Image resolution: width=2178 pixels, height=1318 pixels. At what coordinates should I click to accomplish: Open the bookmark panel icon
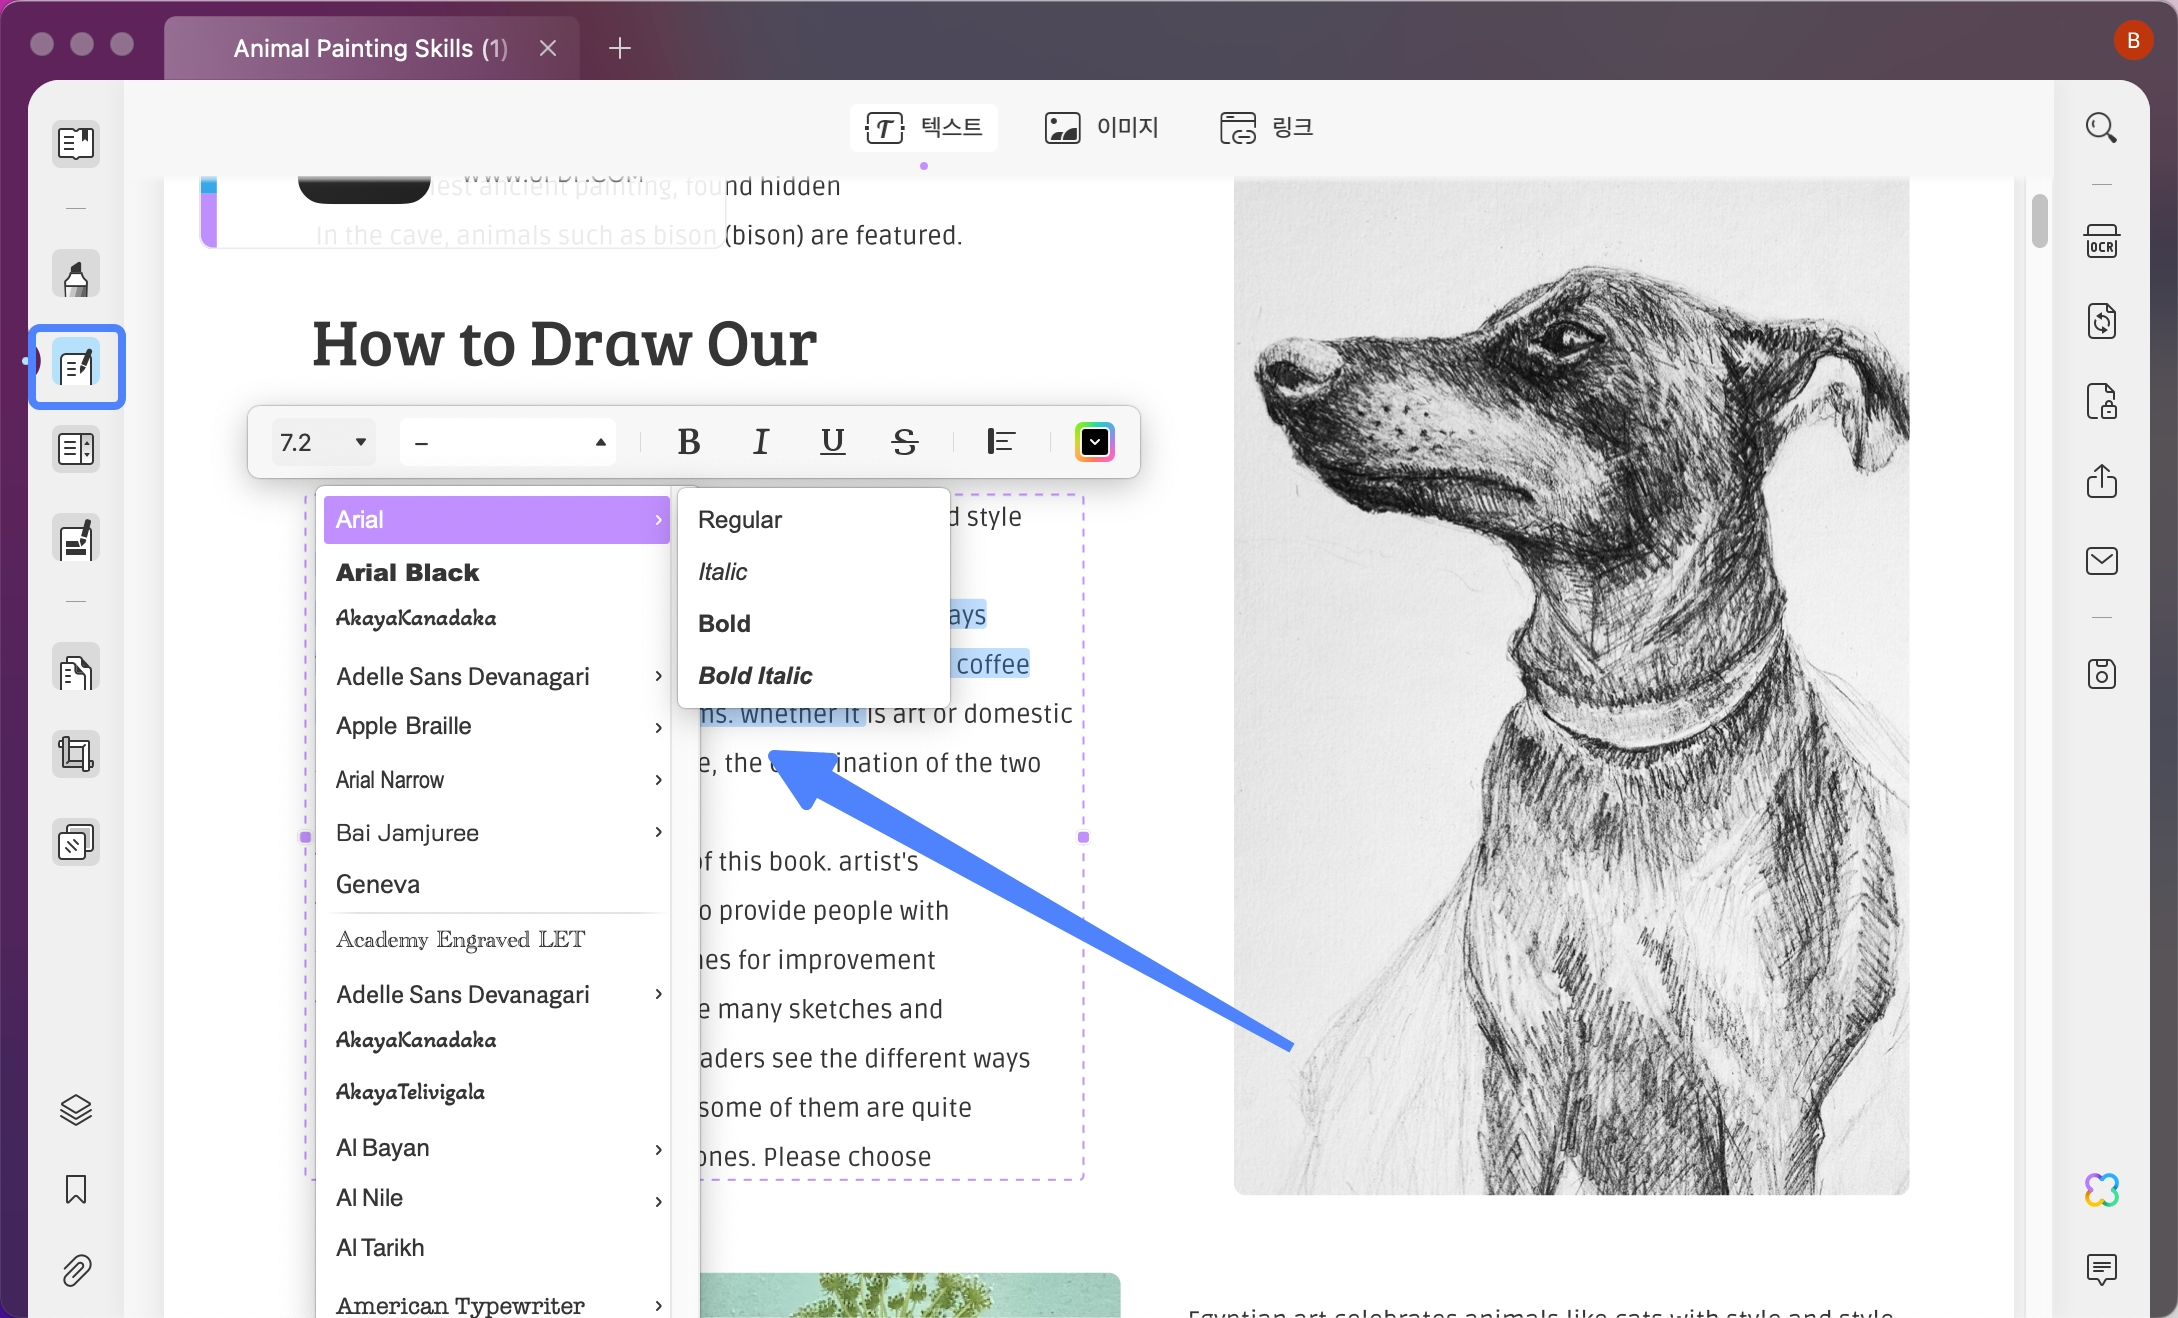tap(76, 1189)
